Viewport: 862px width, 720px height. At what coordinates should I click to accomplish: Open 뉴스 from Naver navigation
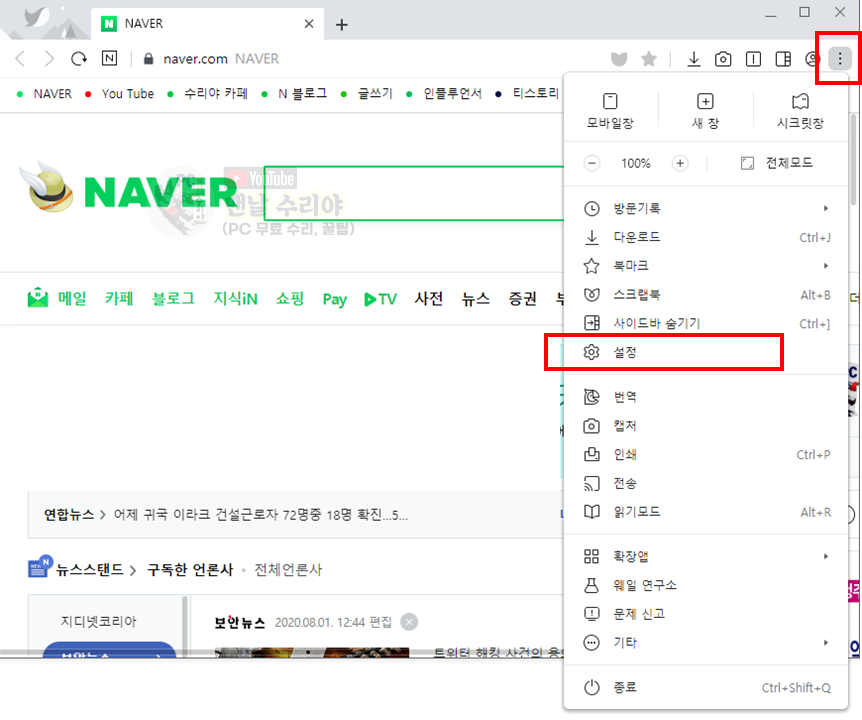pyautogui.click(x=476, y=298)
